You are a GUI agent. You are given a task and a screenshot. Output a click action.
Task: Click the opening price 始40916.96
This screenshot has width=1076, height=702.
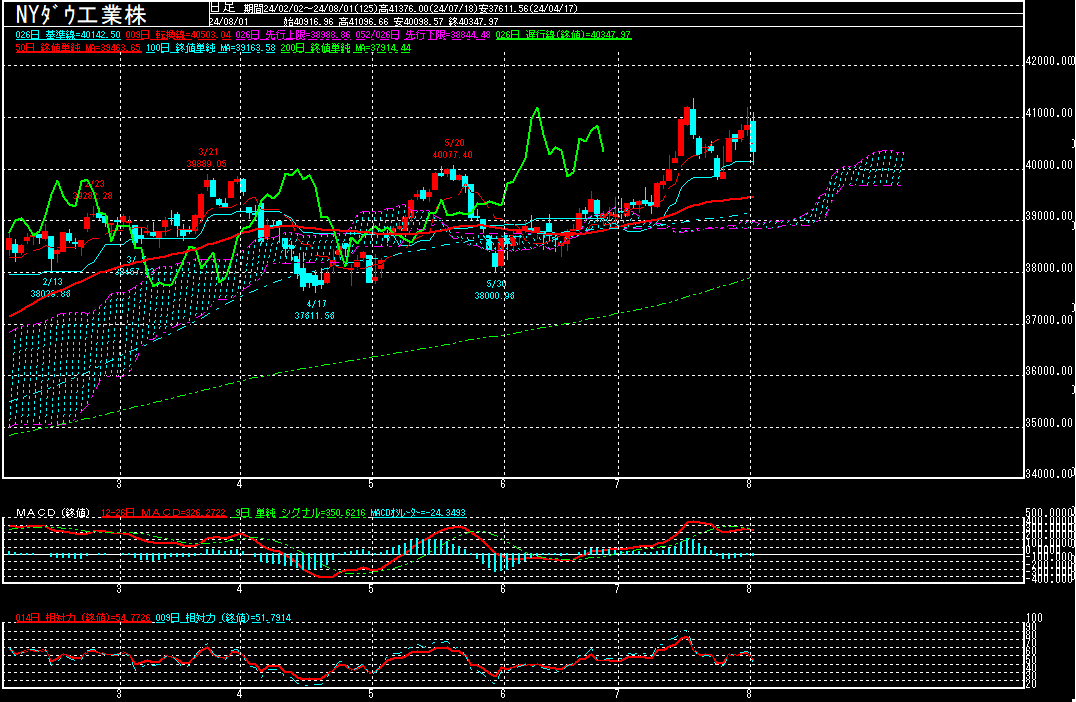[309, 21]
